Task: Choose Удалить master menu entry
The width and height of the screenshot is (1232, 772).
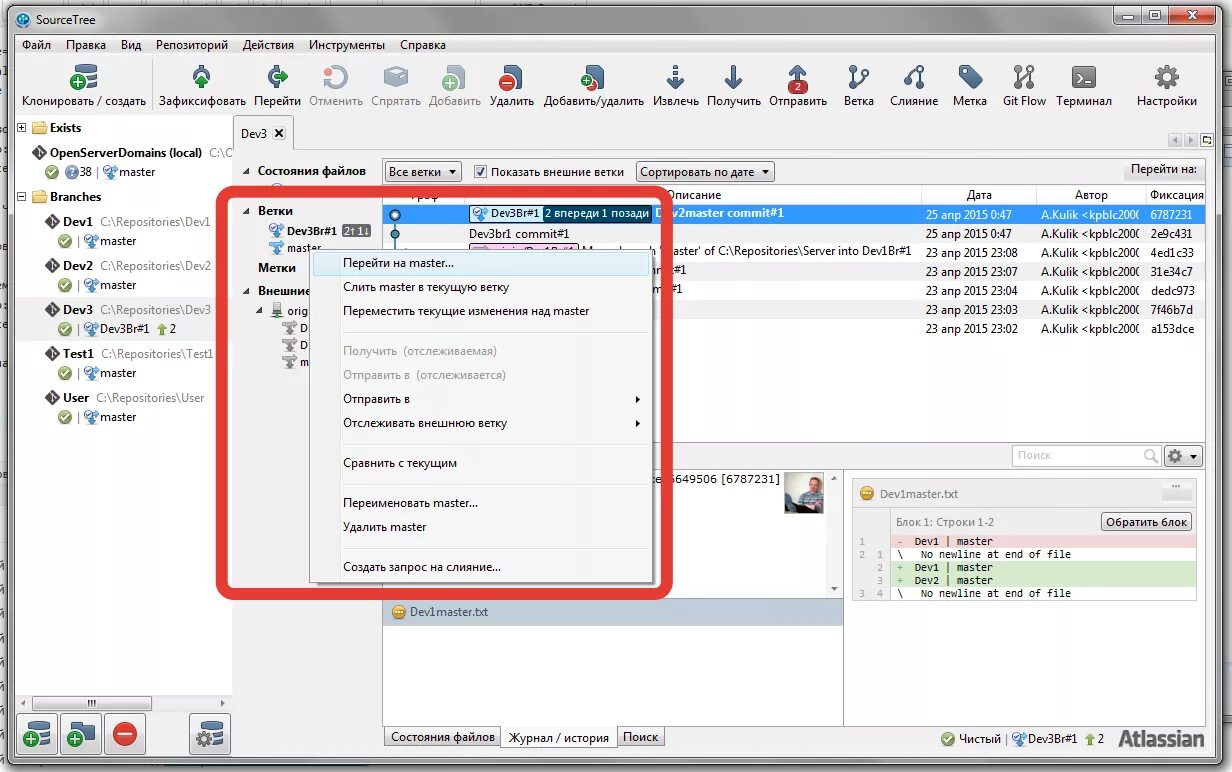Action: 480,527
